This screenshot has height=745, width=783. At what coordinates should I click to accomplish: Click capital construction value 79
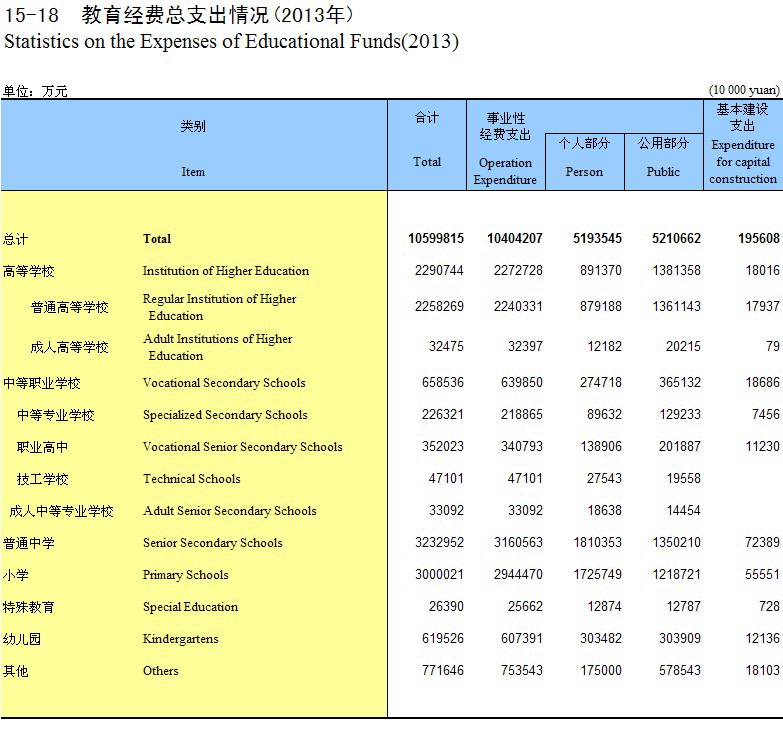(773, 346)
